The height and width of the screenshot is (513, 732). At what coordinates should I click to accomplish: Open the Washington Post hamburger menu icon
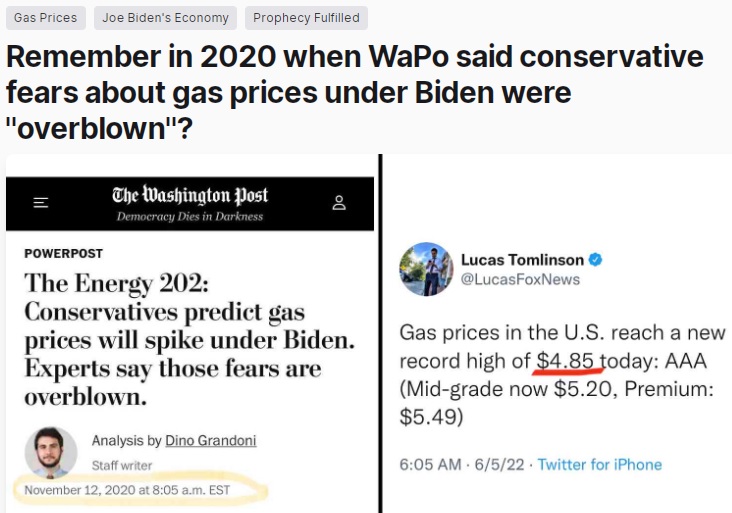(x=41, y=203)
